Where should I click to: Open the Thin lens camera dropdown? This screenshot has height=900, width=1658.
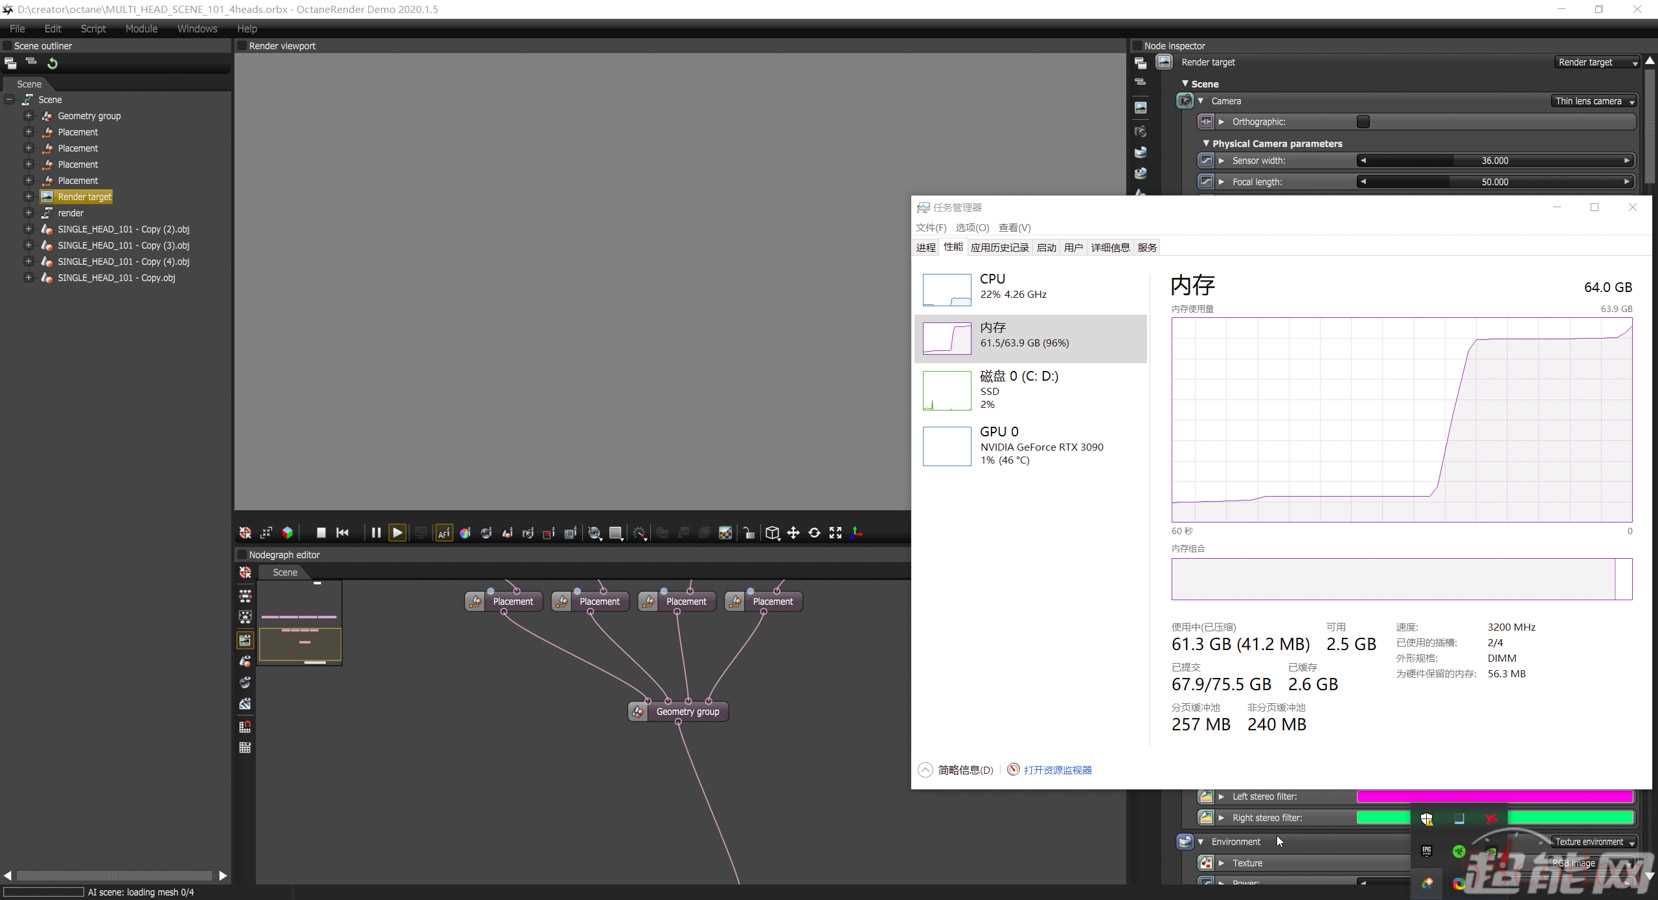click(1594, 101)
